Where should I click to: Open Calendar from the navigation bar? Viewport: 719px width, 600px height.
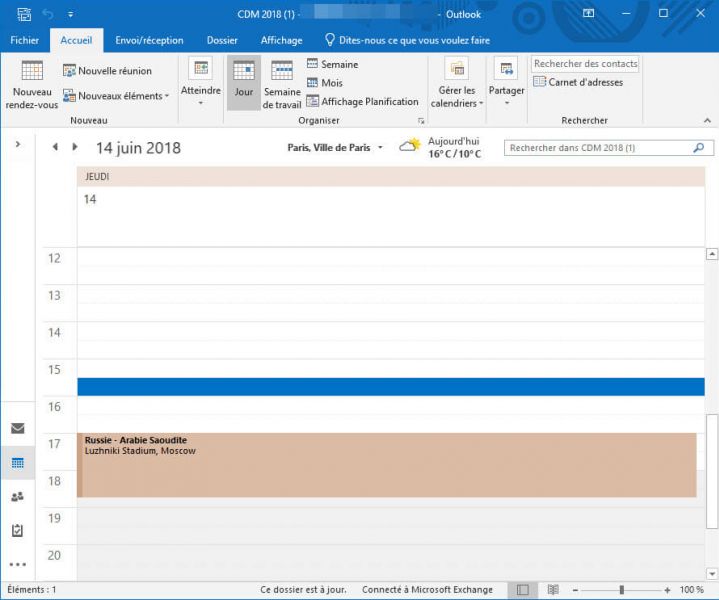click(18, 463)
